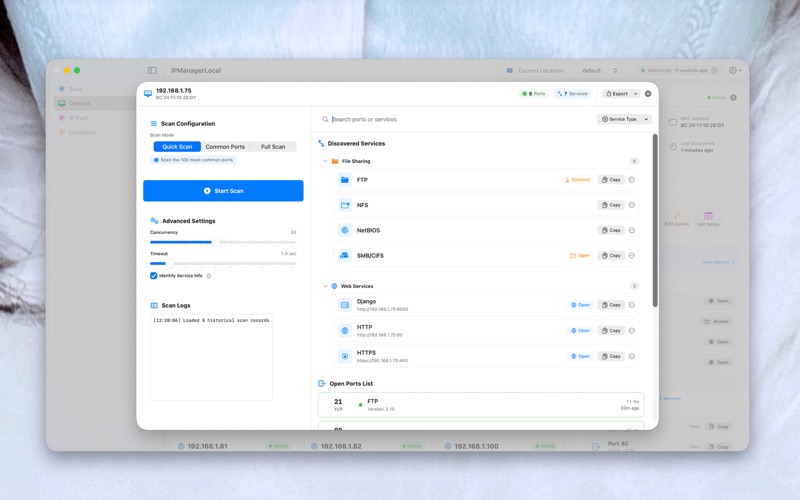Screen dimensions: 800x500
Task: Open the Service Type dropdown
Action: point(624,119)
